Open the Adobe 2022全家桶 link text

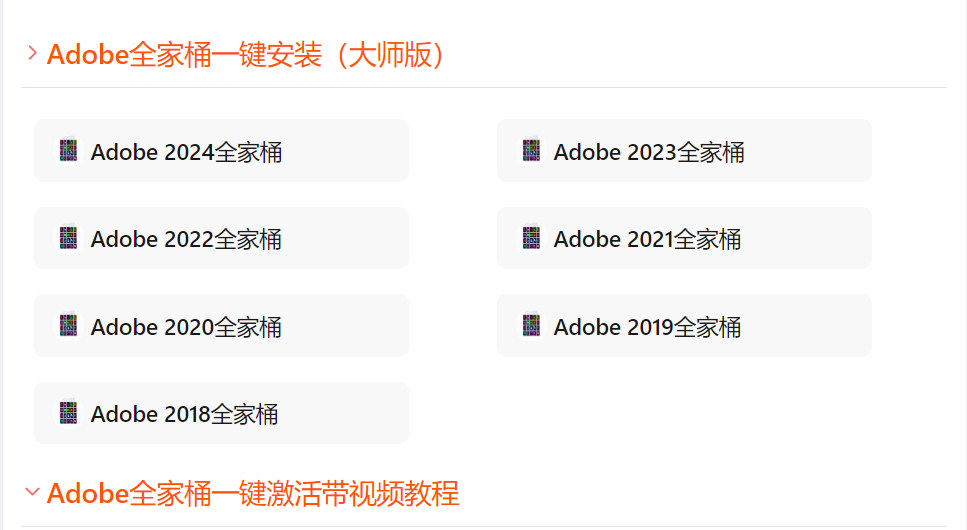pos(186,239)
